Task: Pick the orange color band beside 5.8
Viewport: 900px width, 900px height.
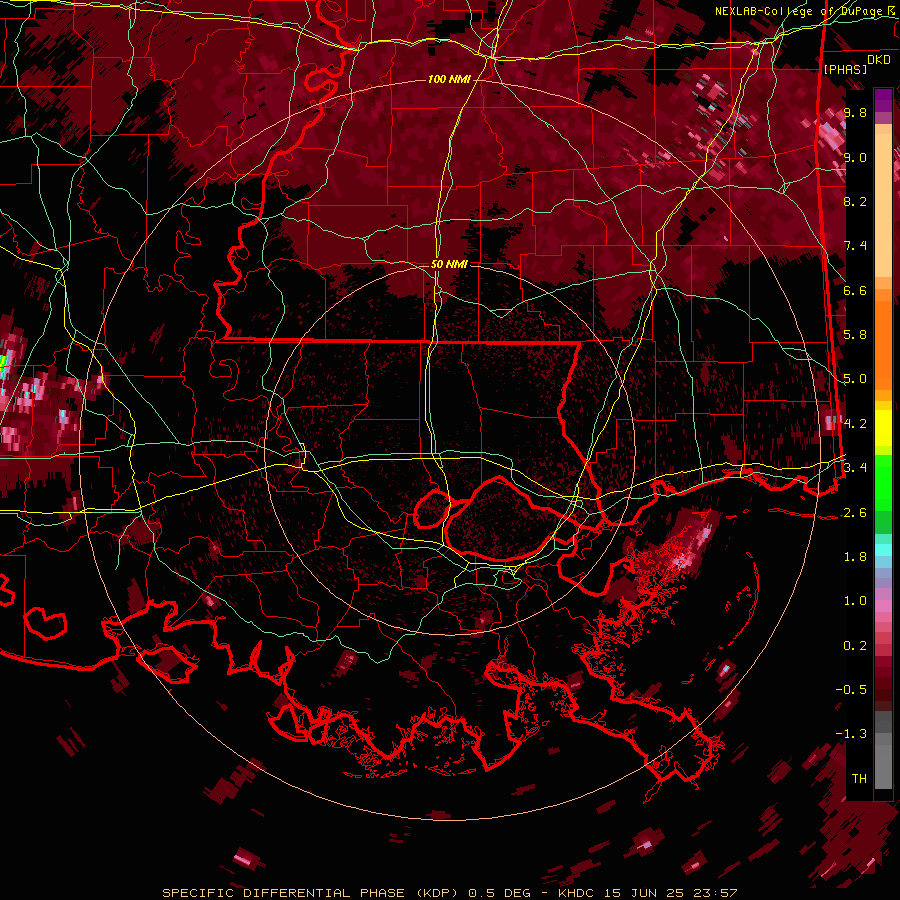Action: [x=883, y=339]
